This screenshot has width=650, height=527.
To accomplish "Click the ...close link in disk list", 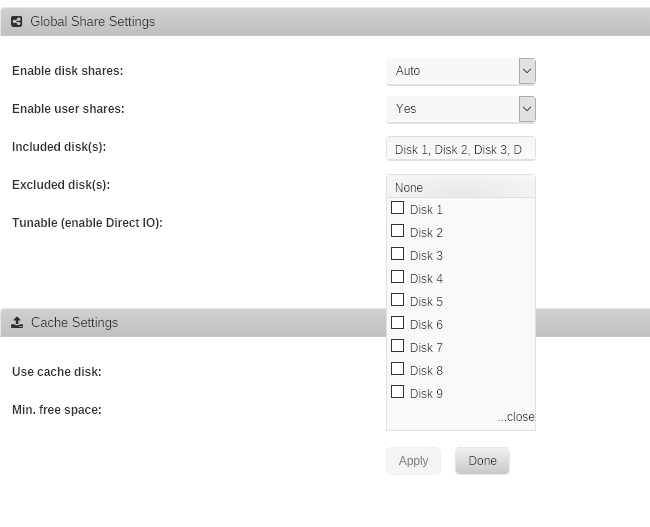I will [x=516, y=417].
